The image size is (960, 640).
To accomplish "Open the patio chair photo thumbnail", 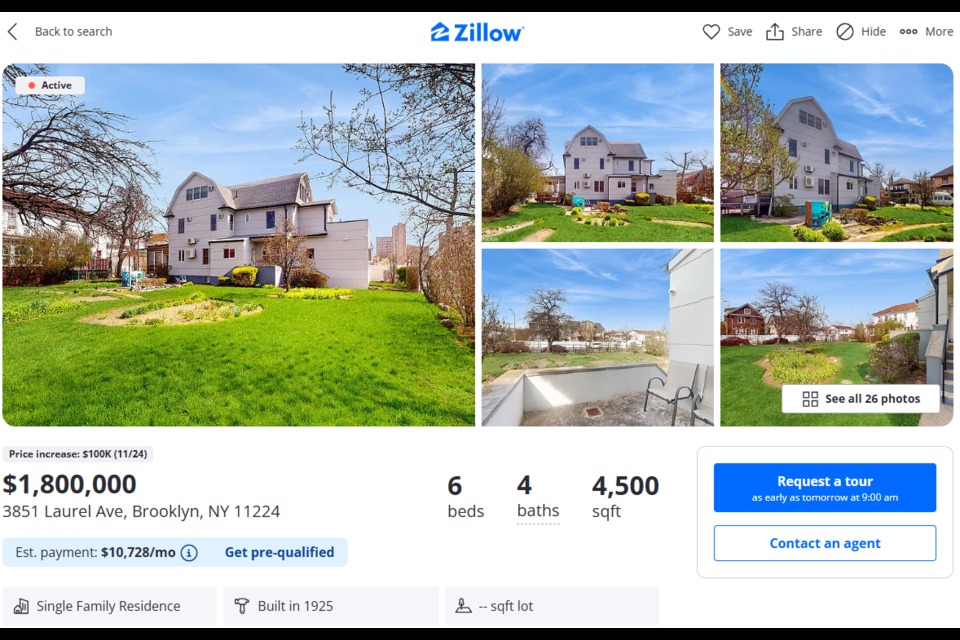I will pos(598,337).
